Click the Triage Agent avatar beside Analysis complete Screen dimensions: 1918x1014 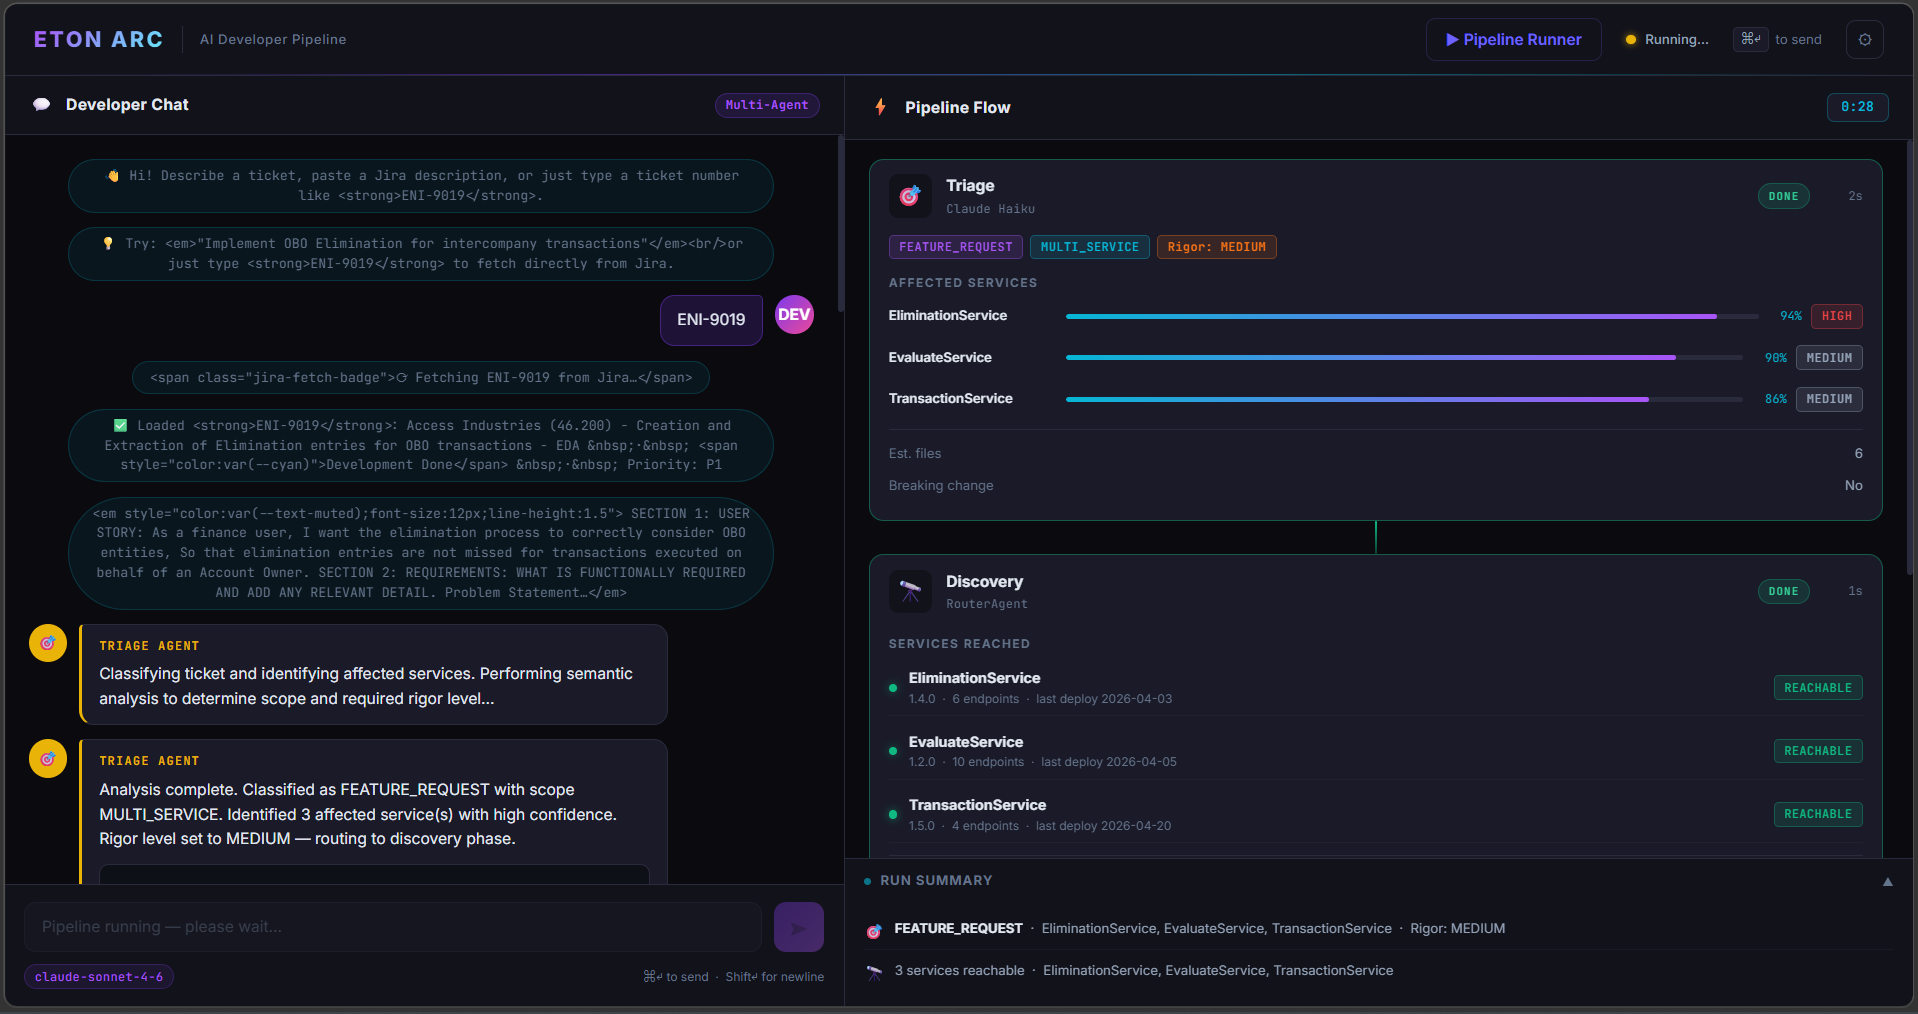[x=48, y=759]
